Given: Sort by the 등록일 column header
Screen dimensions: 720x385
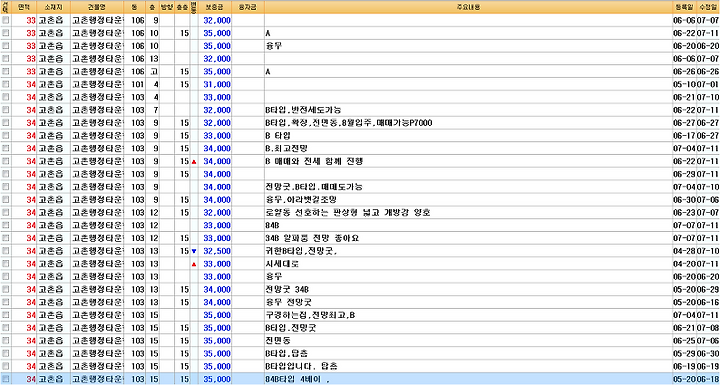Looking at the screenshot, I should [684, 7].
